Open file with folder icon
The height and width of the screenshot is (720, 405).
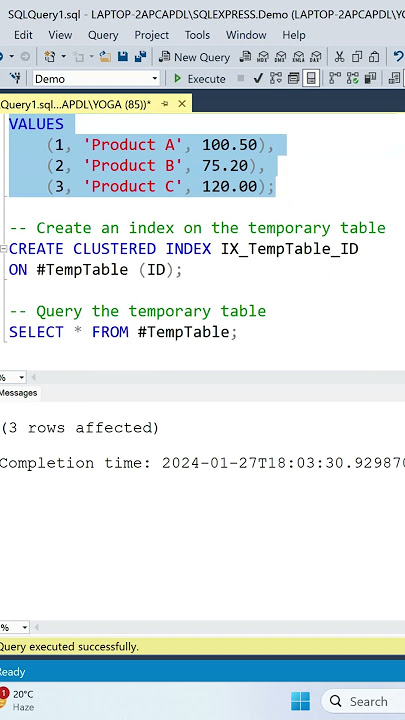click(105, 57)
